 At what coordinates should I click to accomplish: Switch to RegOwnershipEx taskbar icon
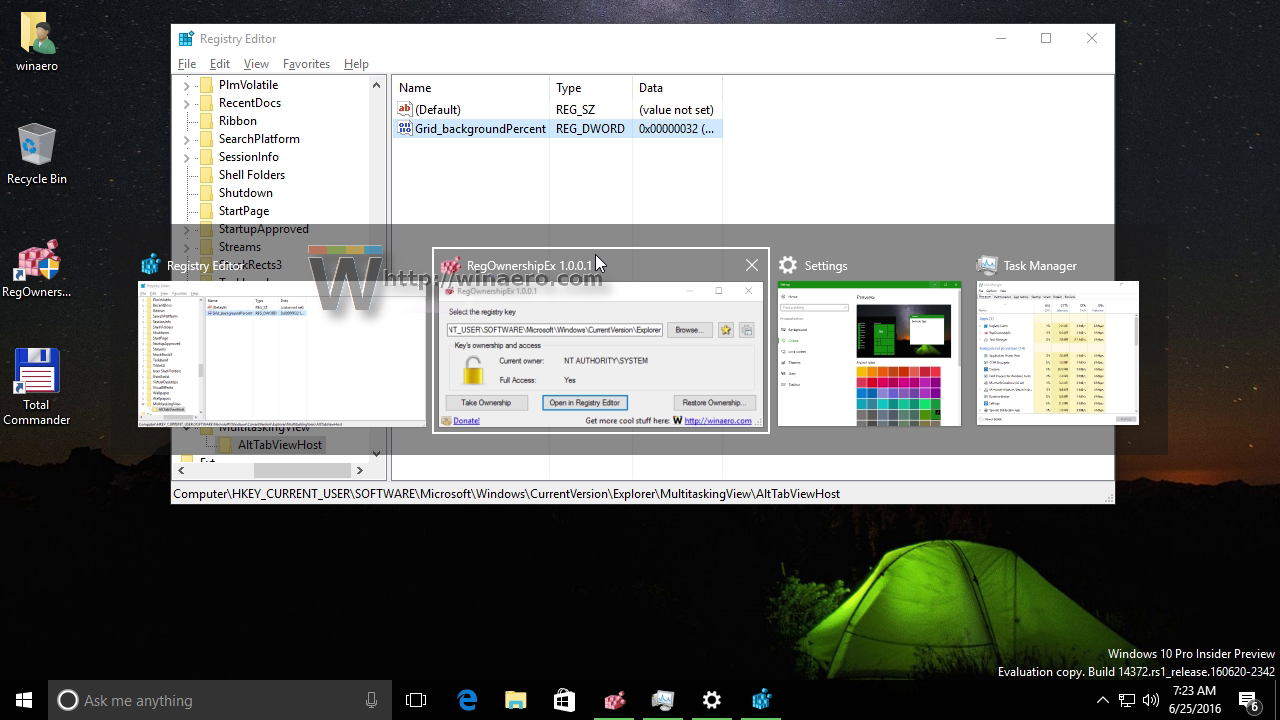[614, 700]
